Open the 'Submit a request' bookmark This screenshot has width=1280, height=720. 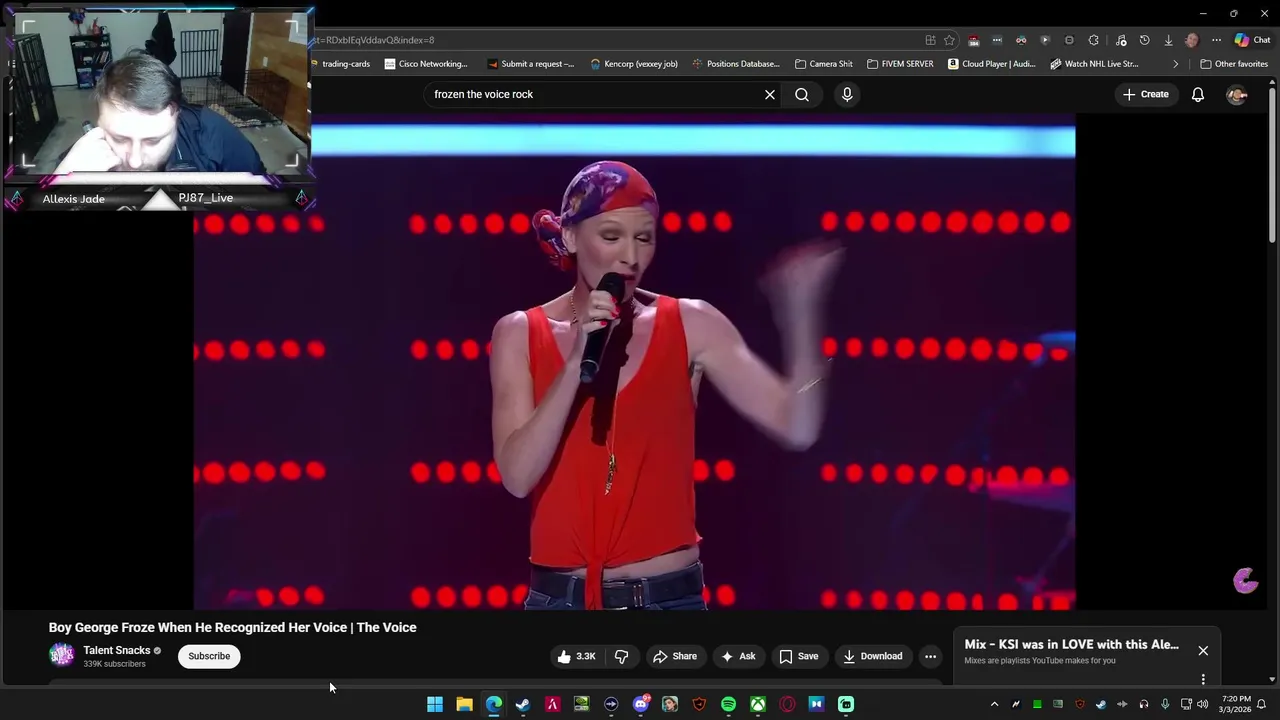point(531,64)
